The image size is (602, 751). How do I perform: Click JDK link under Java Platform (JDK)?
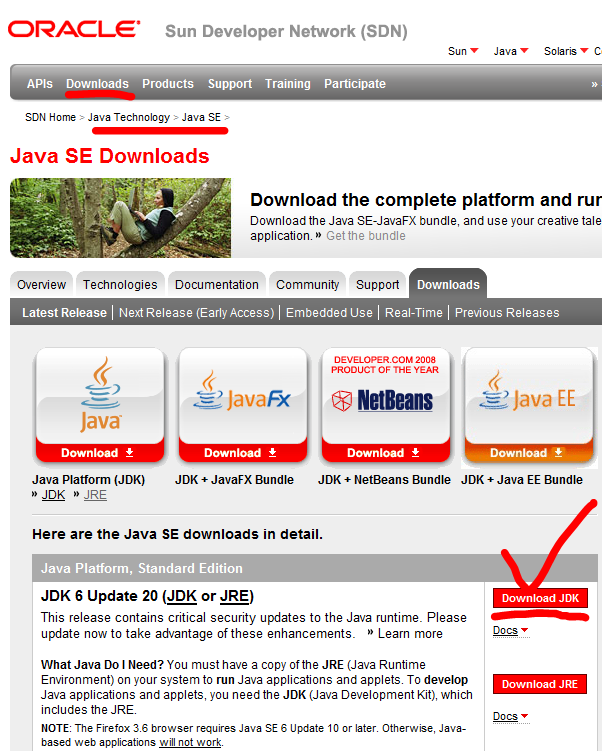tap(53, 495)
